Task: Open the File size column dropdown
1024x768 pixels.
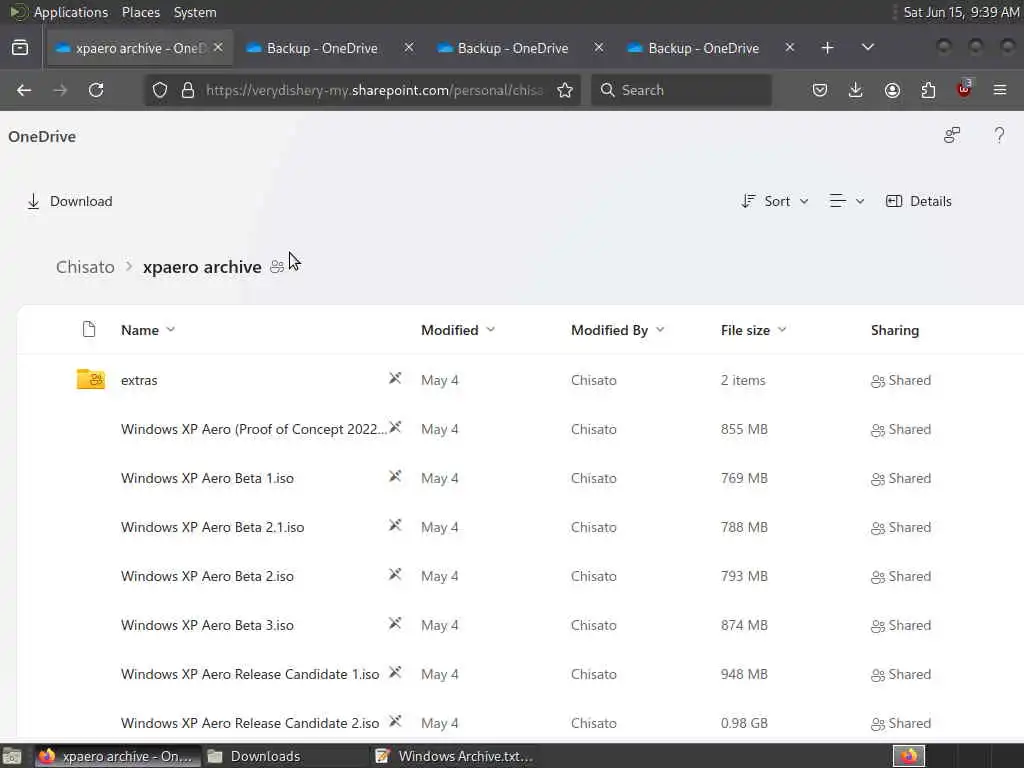Action: (x=753, y=330)
